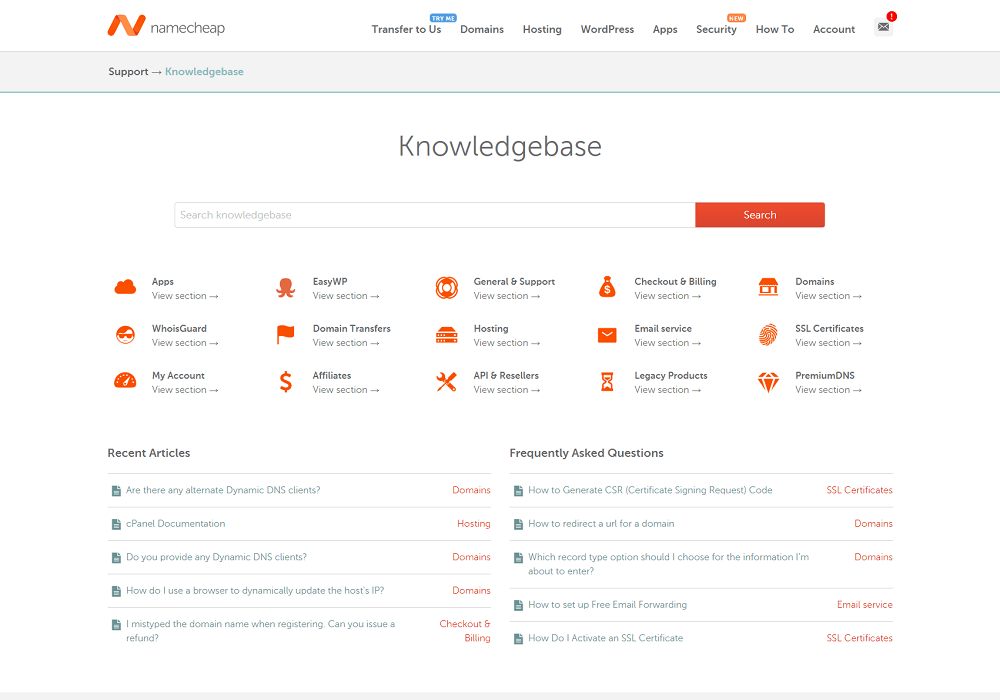Open the SSL Certificates section title
Screen dimensions: 1000x700
click(x=829, y=328)
